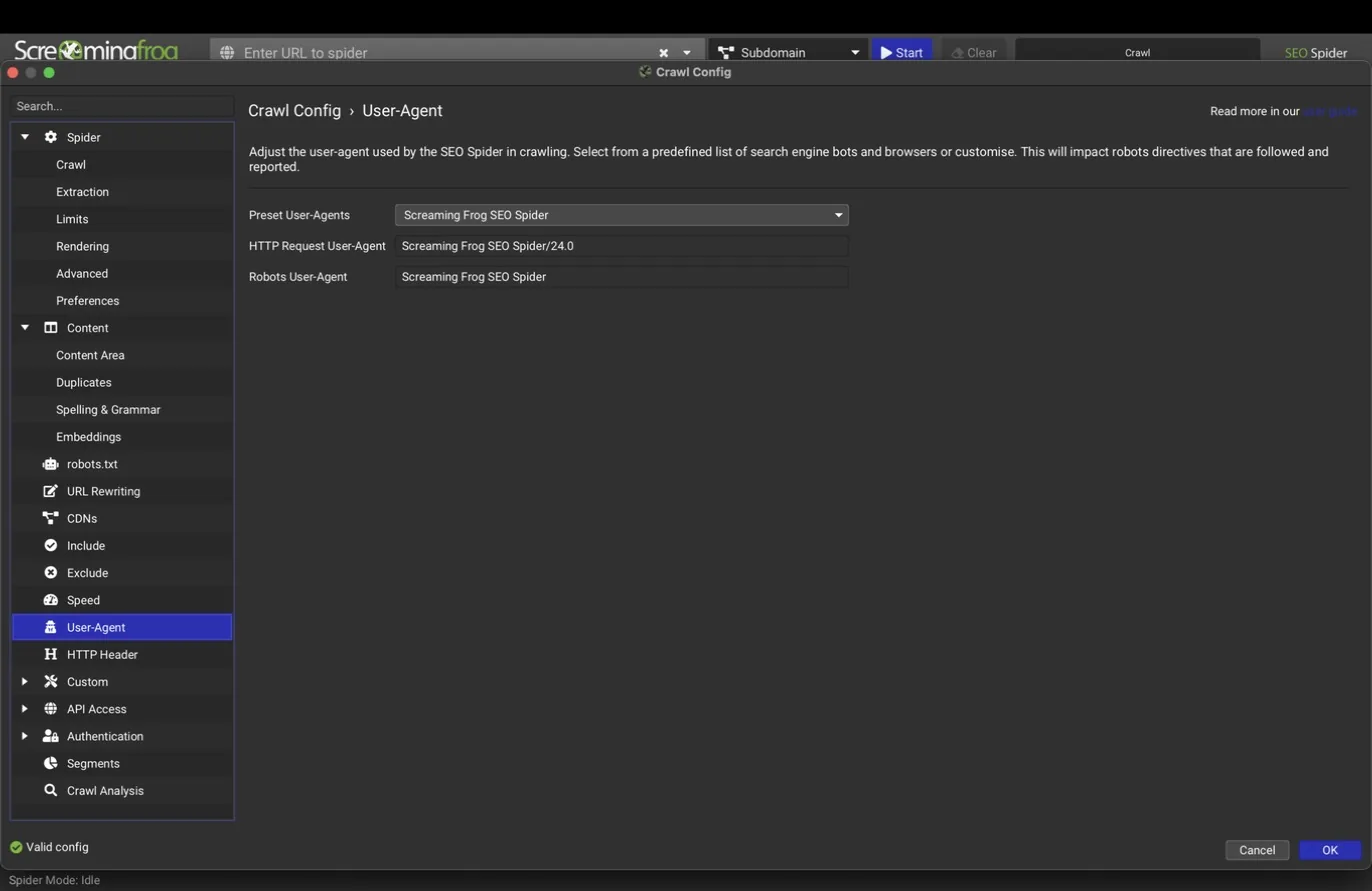Click the Preset User-Agents label
This screenshot has height=891, width=1372.
point(299,215)
